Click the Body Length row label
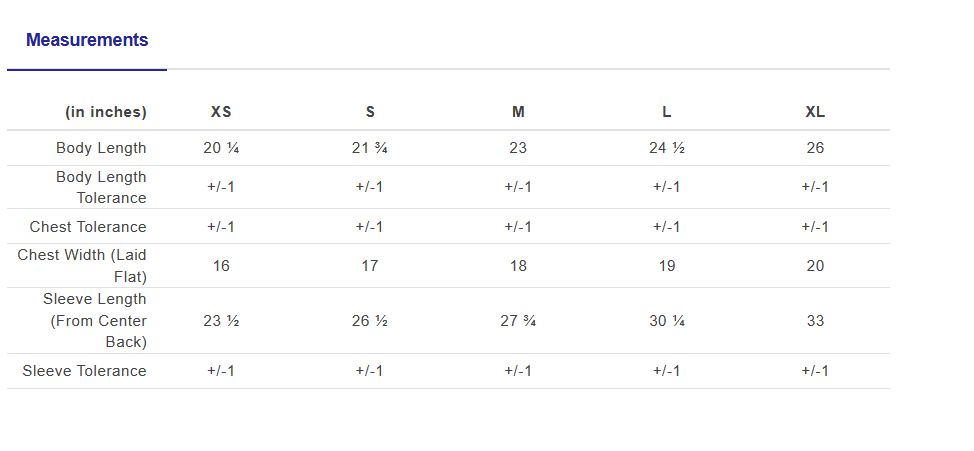 pos(101,148)
